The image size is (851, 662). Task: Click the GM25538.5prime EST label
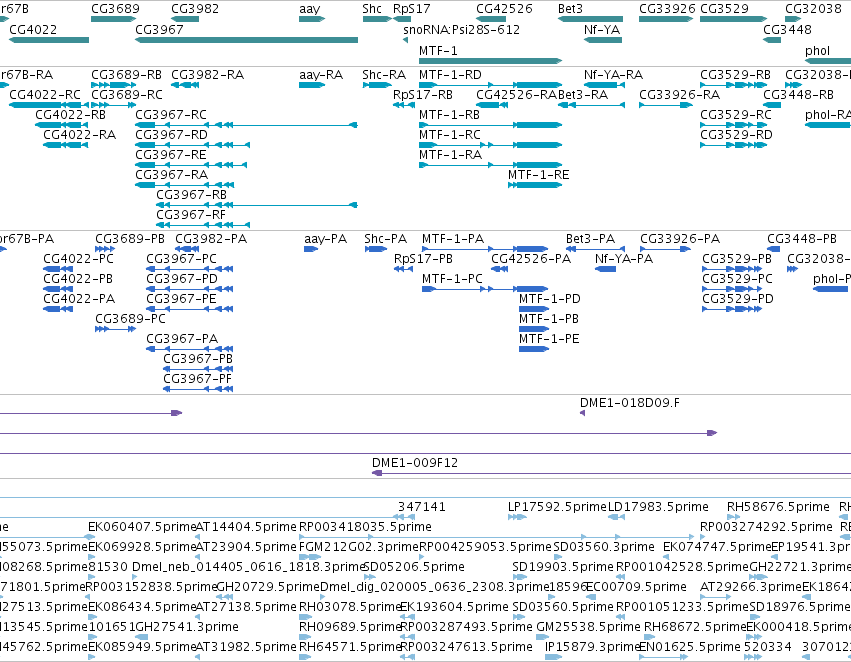pos(588,627)
